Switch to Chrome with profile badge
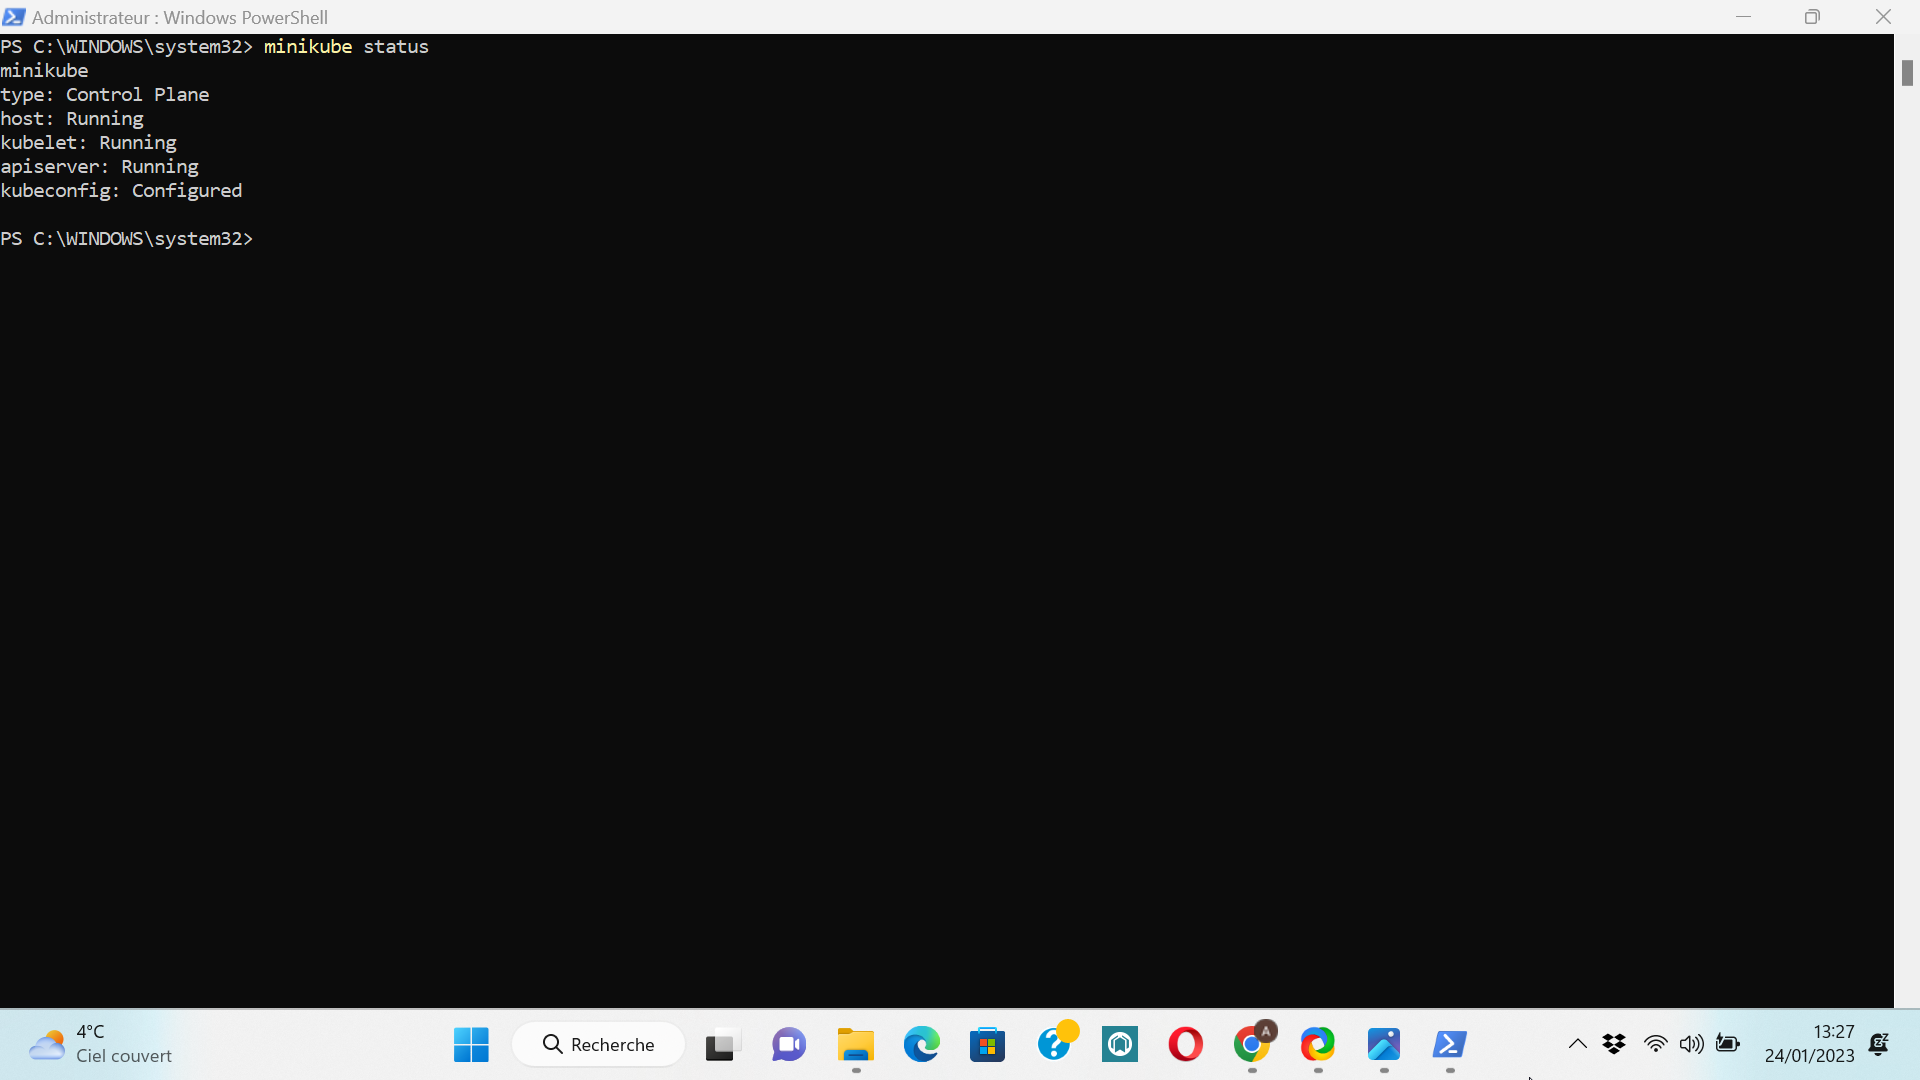This screenshot has width=1920, height=1080. [x=1254, y=1042]
